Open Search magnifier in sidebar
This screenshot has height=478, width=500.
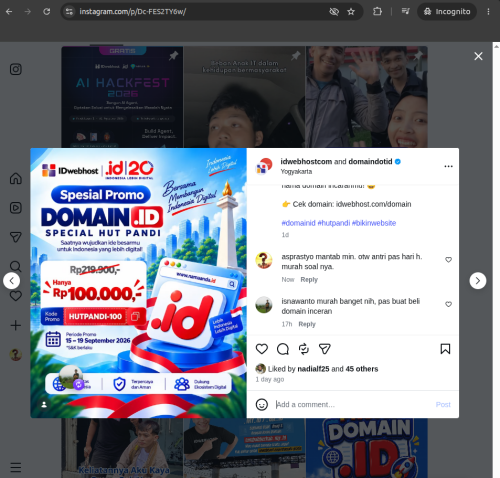point(16,266)
